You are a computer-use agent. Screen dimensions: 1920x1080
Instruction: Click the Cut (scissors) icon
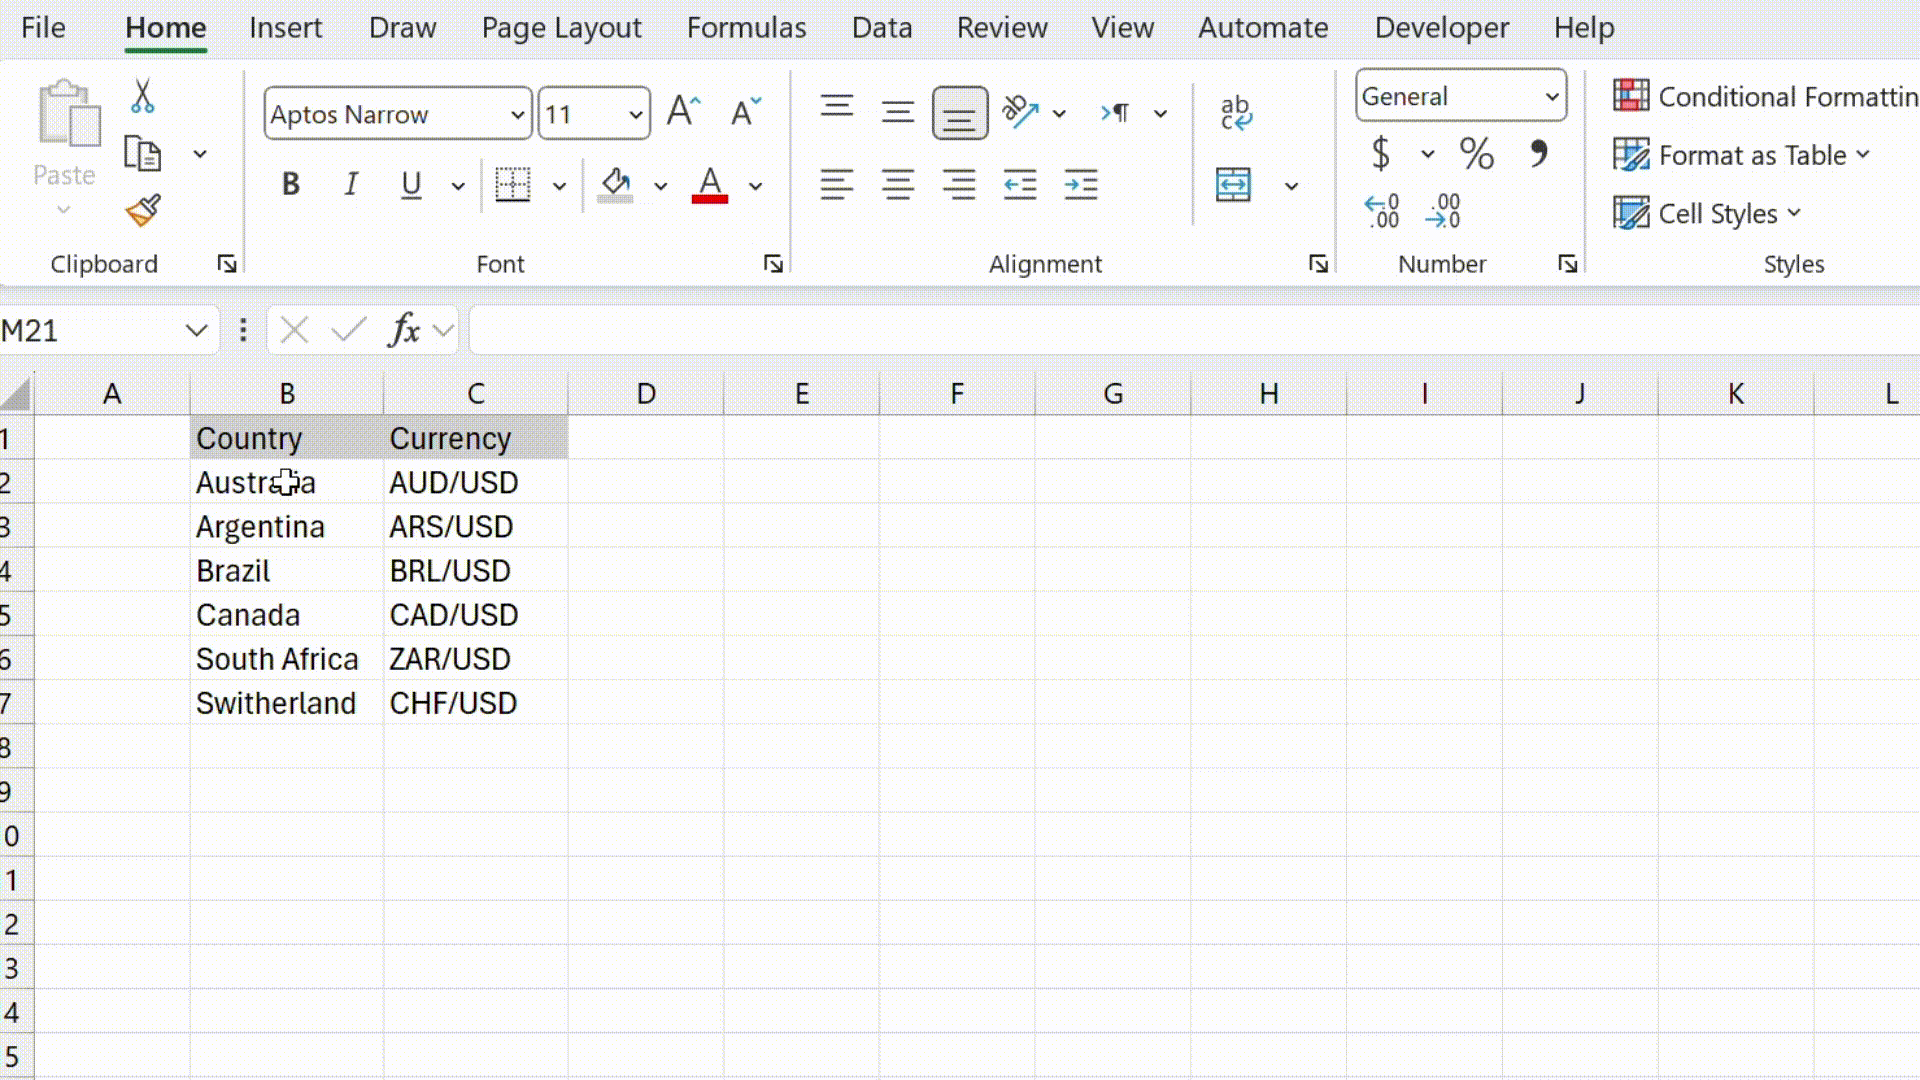[141, 93]
